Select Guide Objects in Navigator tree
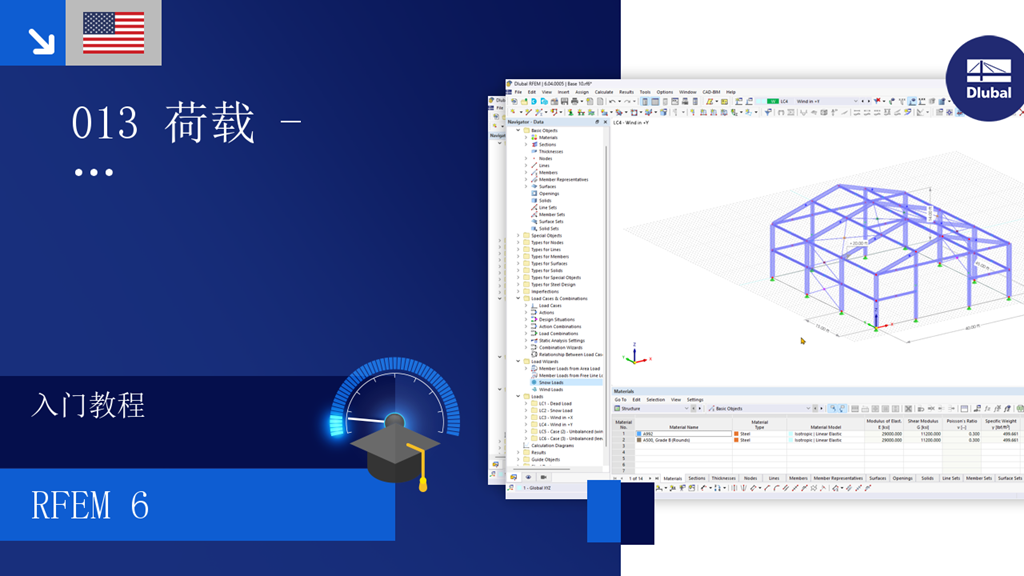This screenshot has width=1024, height=576. 545,459
